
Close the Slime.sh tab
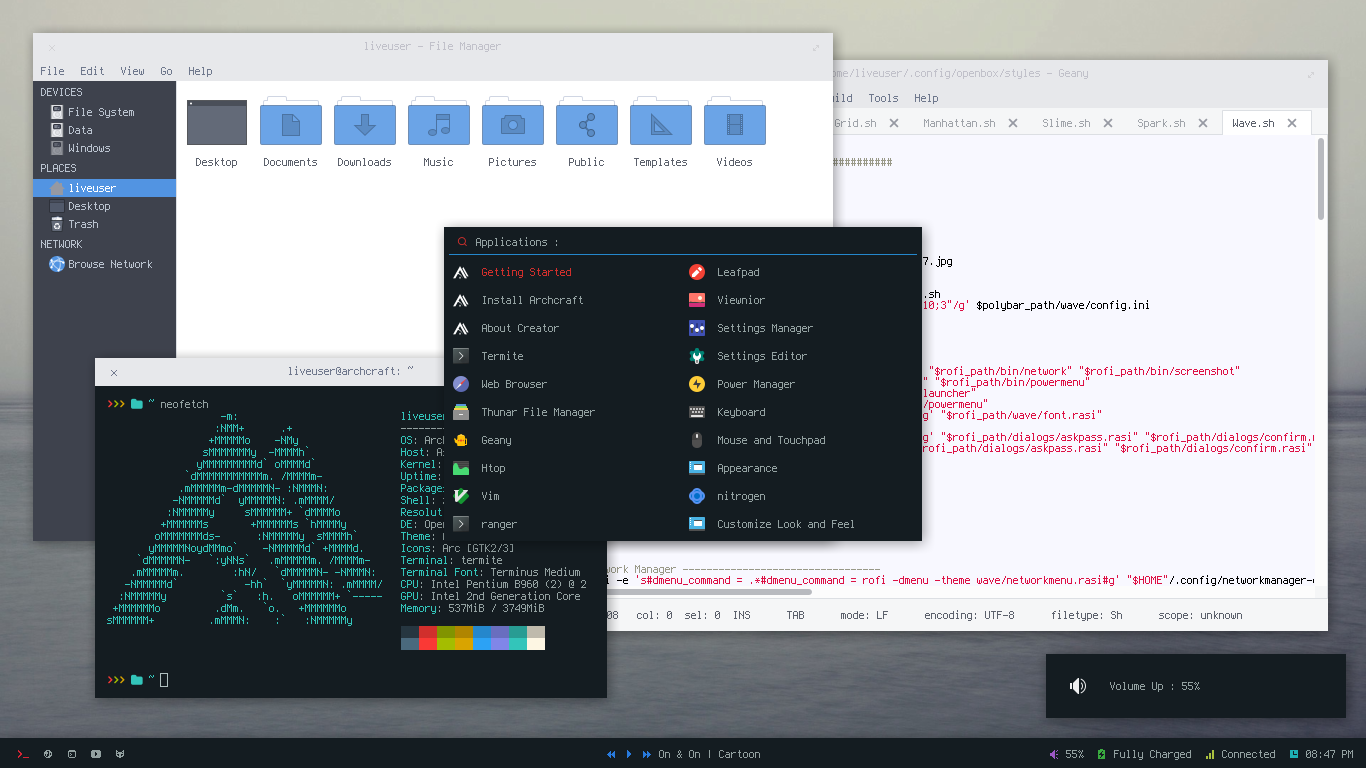(x=1108, y=123)
